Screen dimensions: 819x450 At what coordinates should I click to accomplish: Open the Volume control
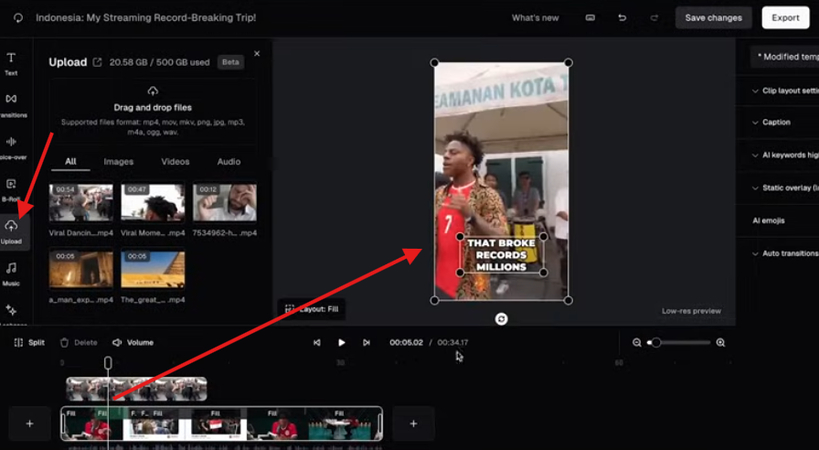133,342
